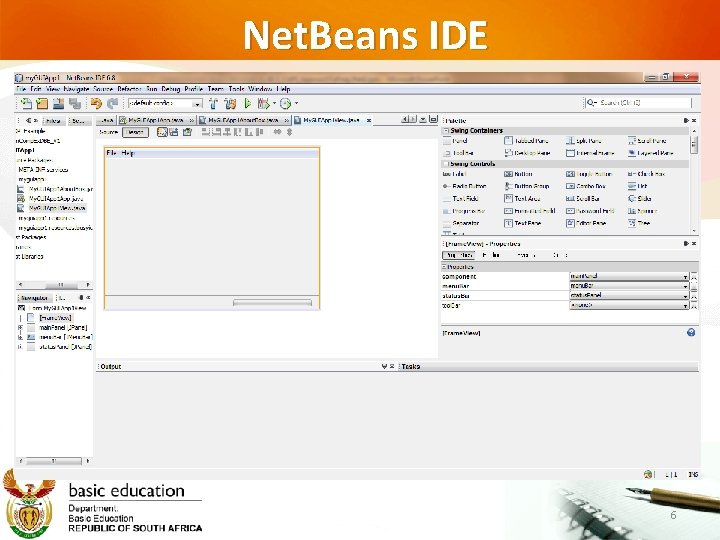
Task: Click the Build Main Project hammer icon
Action: point(213,103)
